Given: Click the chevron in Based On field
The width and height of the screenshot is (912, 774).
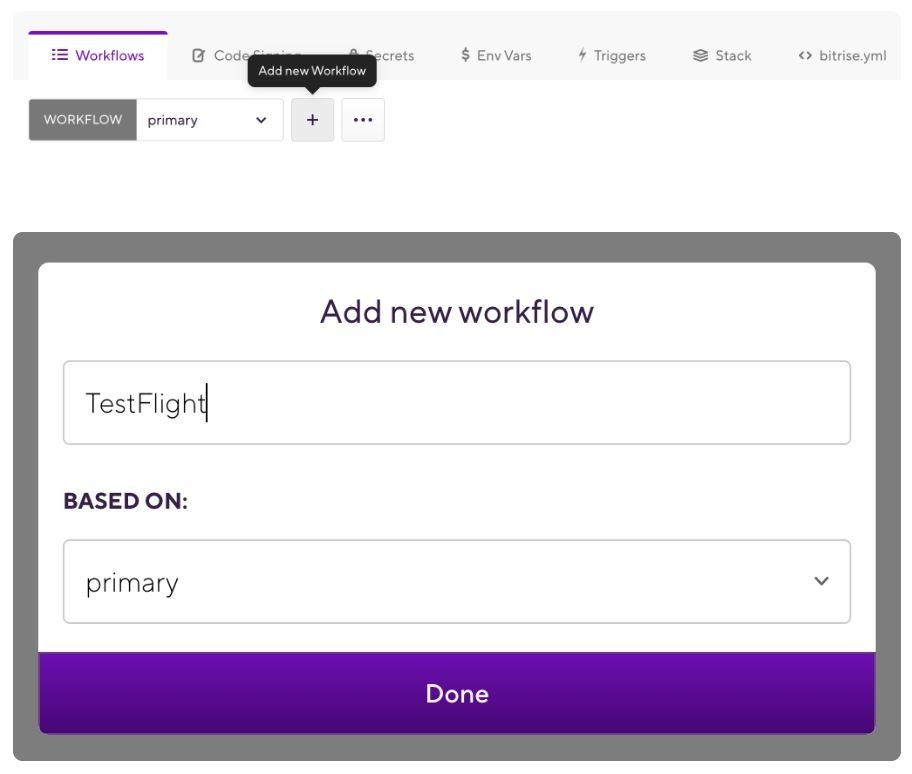Looking at the screenshot, I should coord(821,582).
